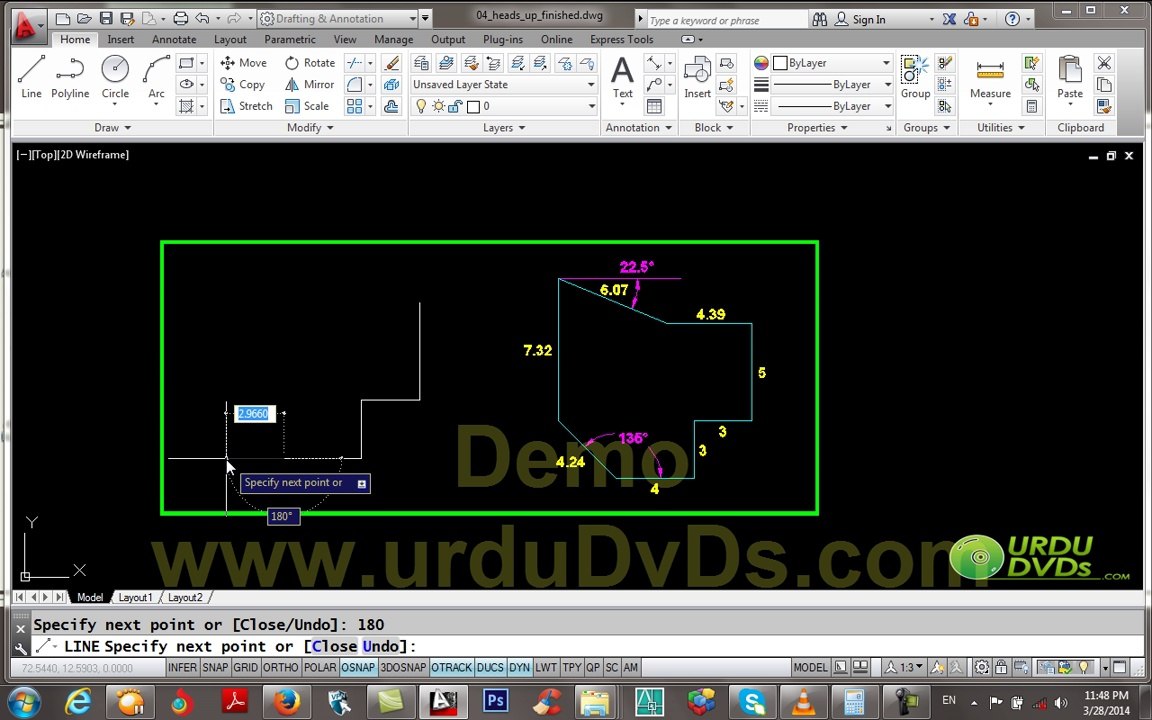Toggle OTRACK in status bar
The height and width of the screenshot is (720, 1152).
coord(451,667)
